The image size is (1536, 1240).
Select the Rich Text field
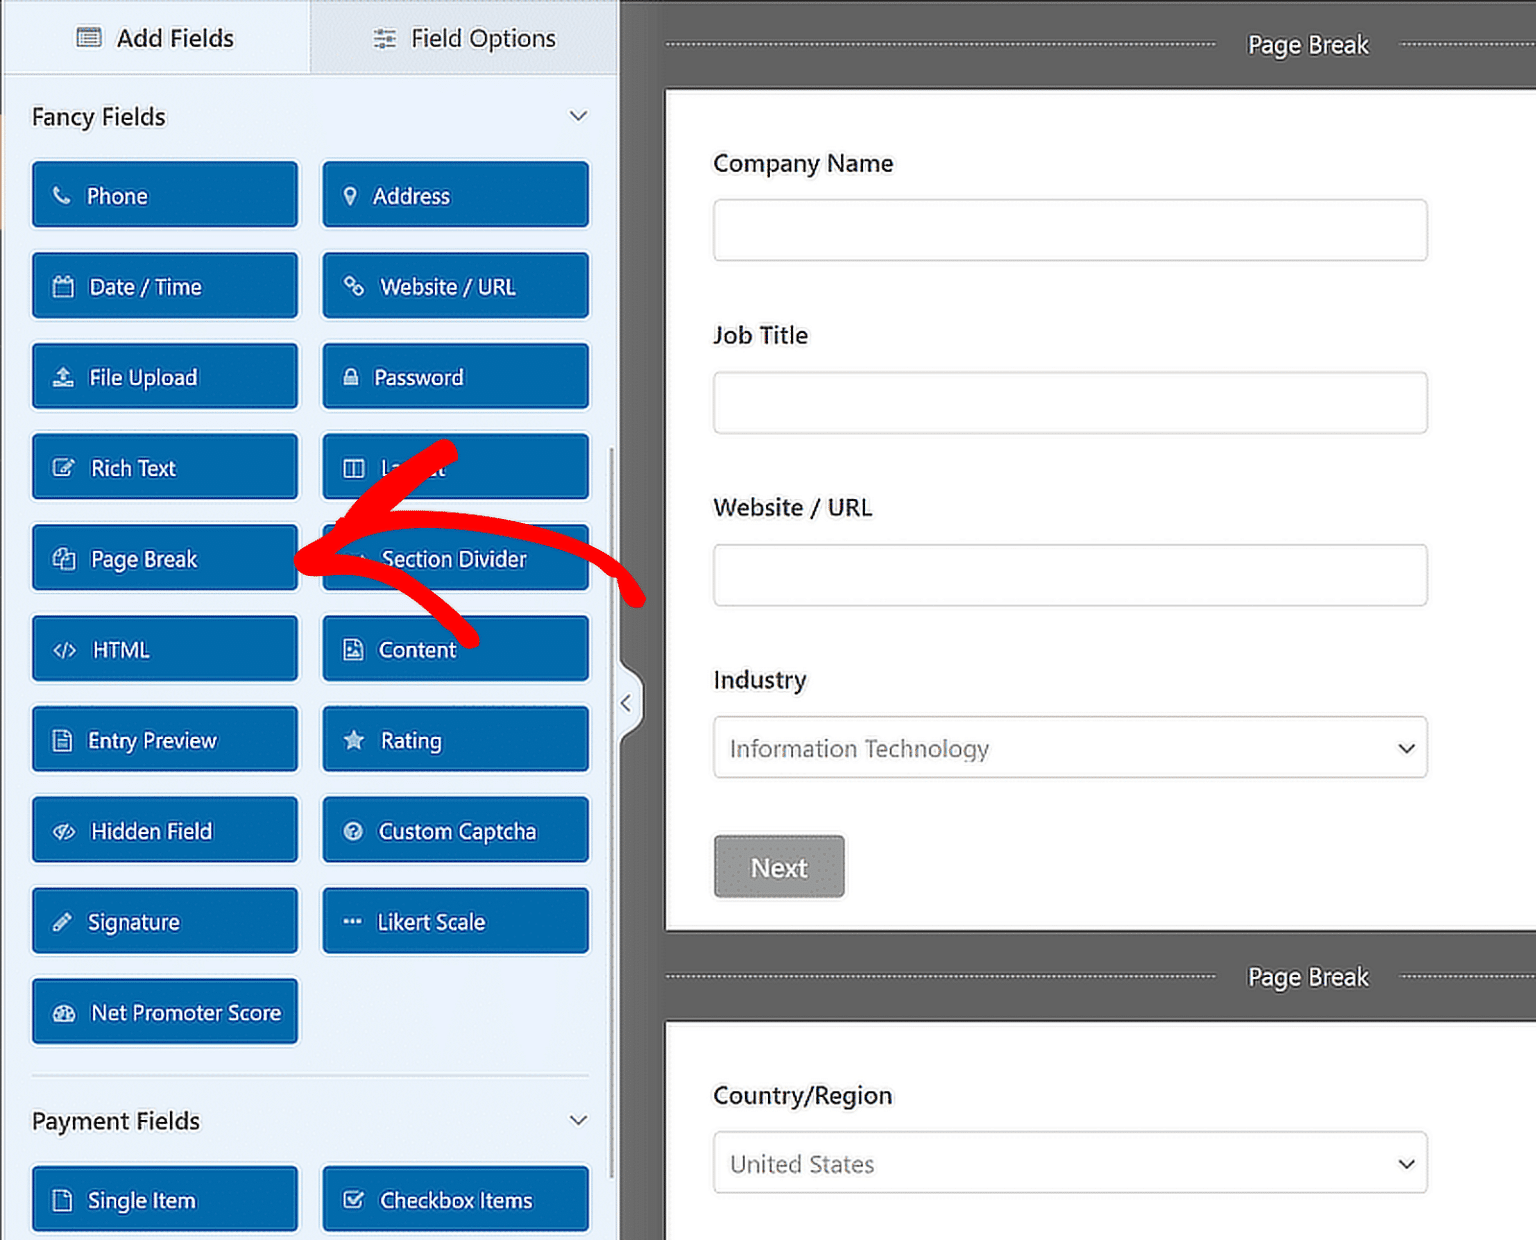(164, 467)
